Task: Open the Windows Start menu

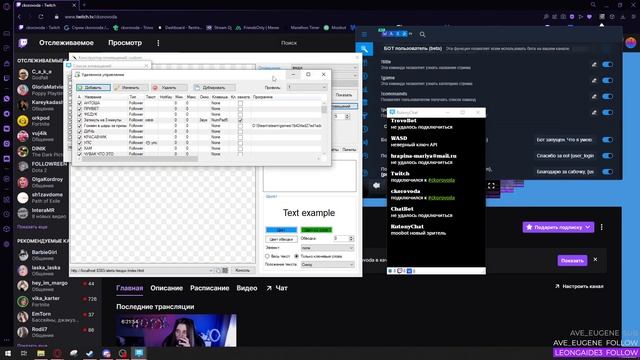Action: 8,353
